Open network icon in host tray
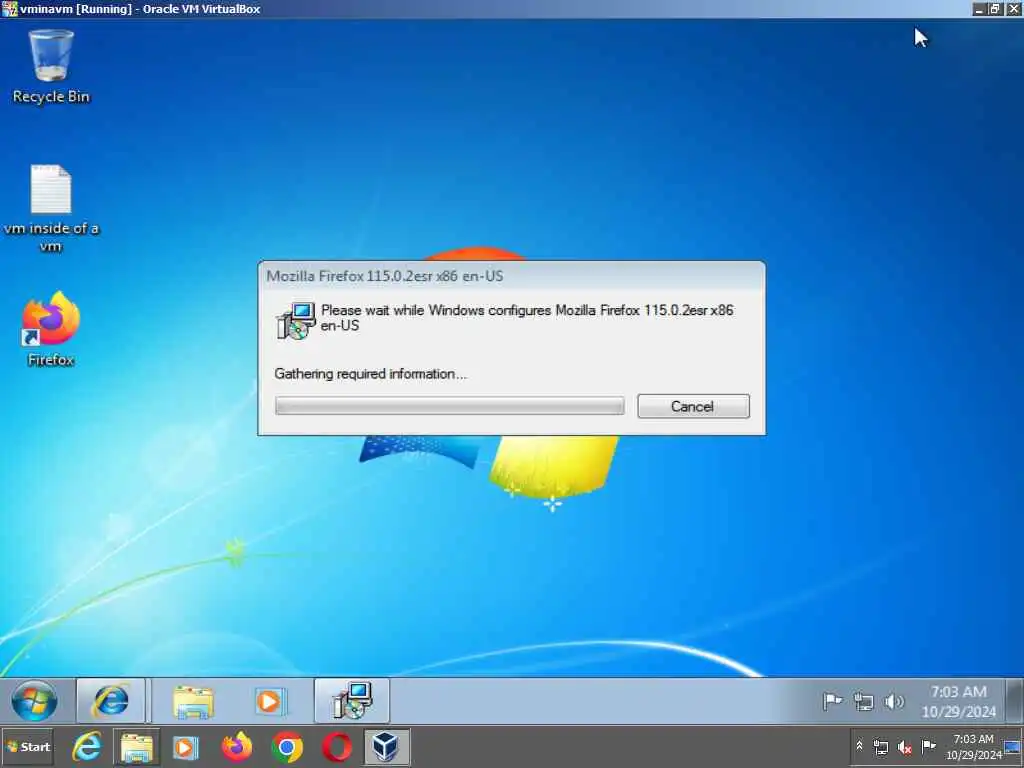 point(880,747)
